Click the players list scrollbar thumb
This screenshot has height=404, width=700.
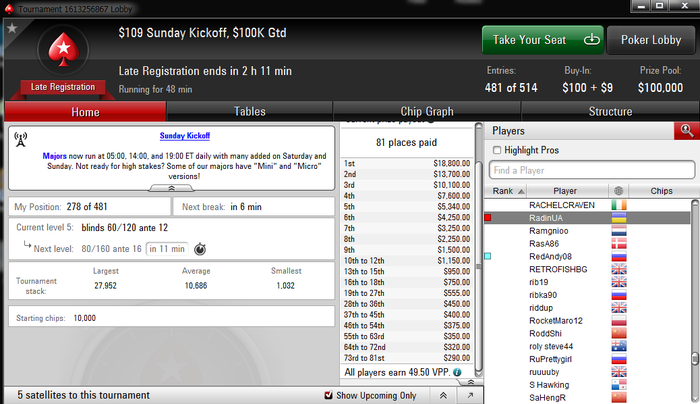695,358
